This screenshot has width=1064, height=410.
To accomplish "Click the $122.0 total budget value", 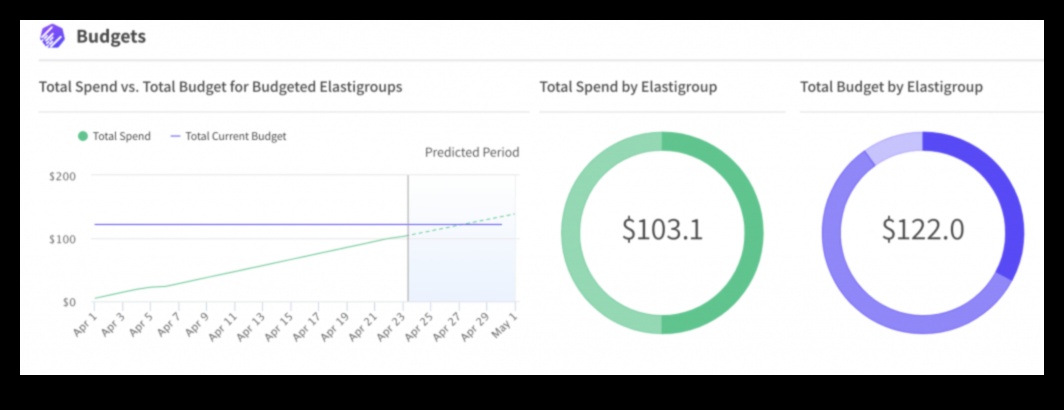I will (923, 230).
